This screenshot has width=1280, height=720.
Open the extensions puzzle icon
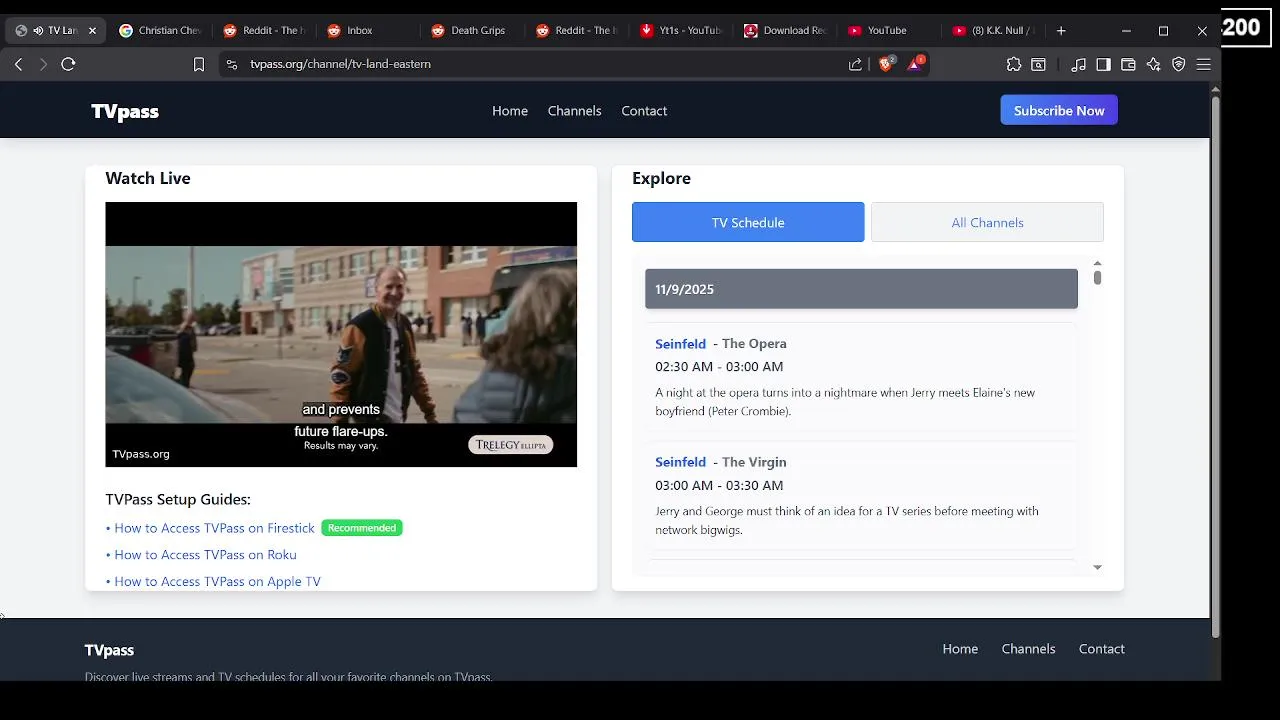1014,64
